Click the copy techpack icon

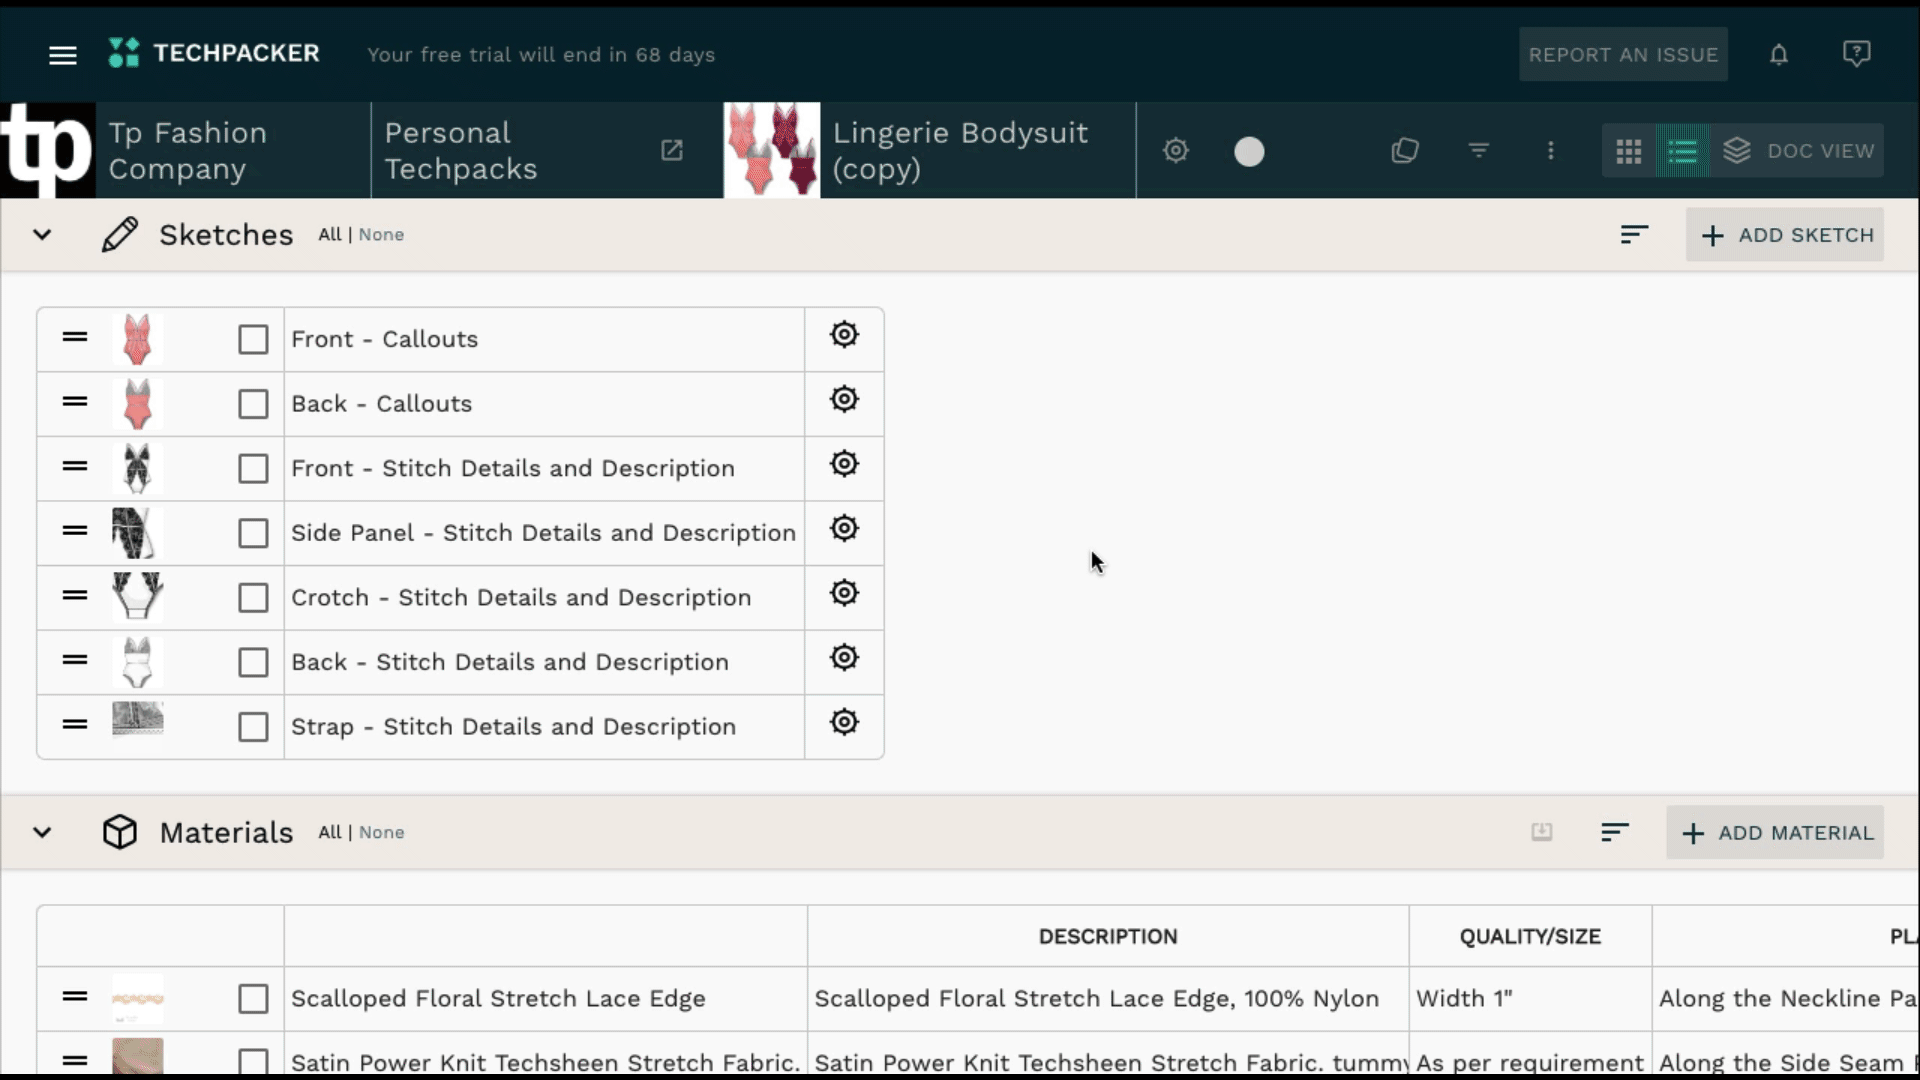point(1405,151)
